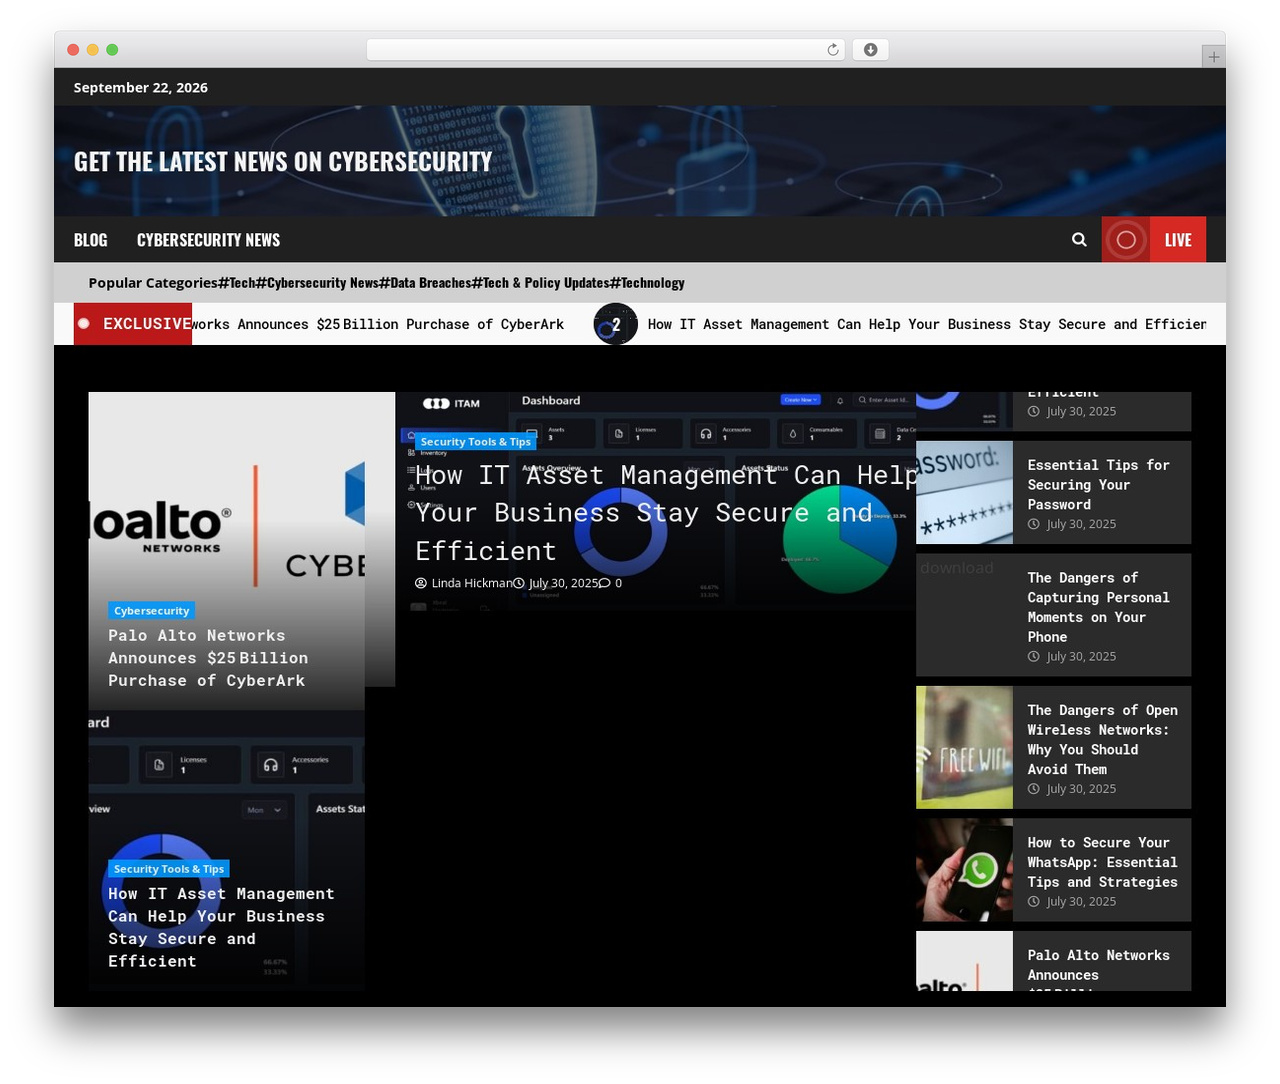
Task: Select #Tech & Policy Updates category
Action: point(541,283)
